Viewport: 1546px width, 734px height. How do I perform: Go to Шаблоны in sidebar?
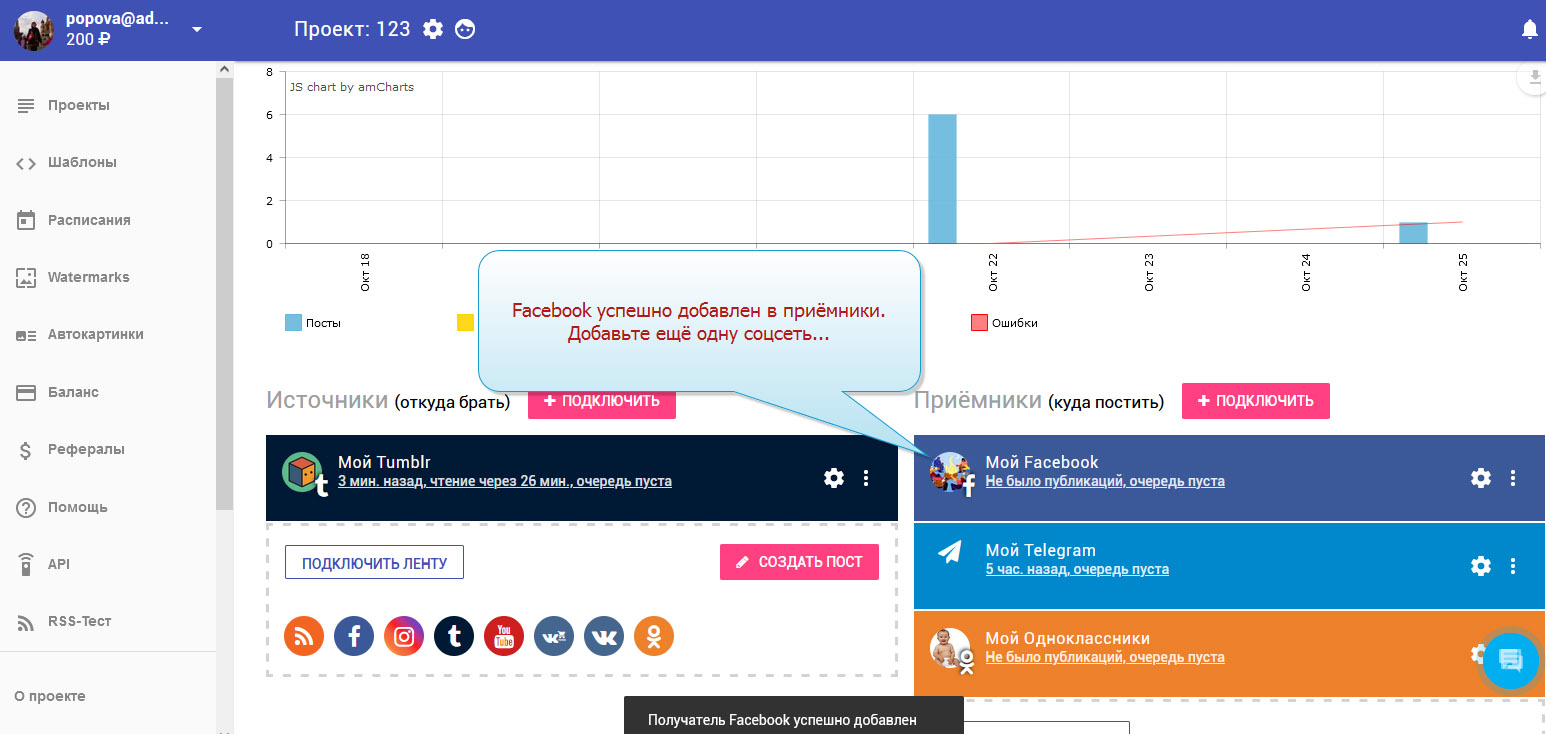pyautogui.click(x=82, y=162)
